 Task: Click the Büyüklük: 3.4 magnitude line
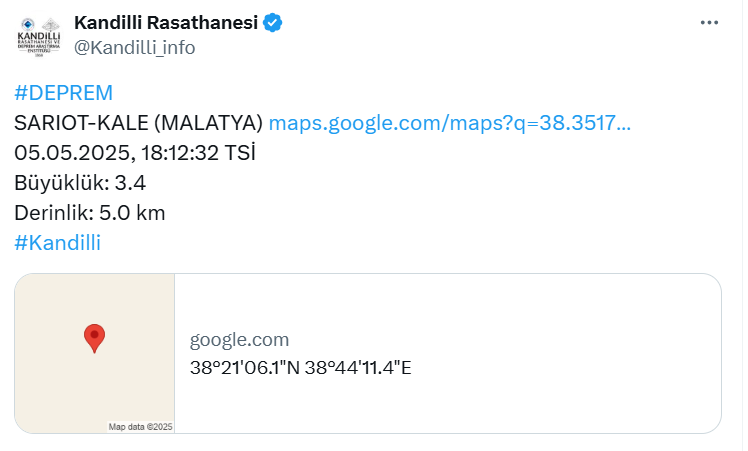(x=80, y=183)
